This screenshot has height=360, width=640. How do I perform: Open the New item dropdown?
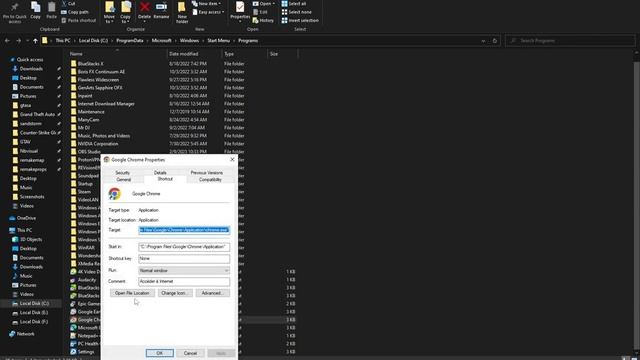point(207,4)
